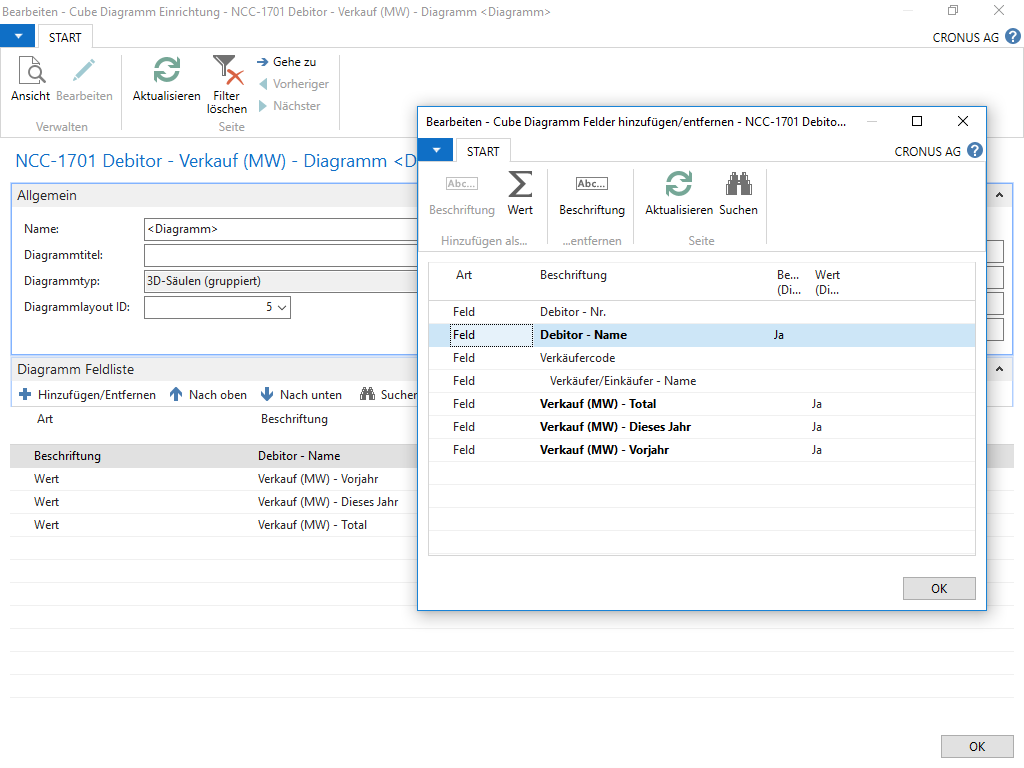Click Aktualisieren in the dialog ribbon
The height and width of the screenshot is (768, 1024).
678,186
